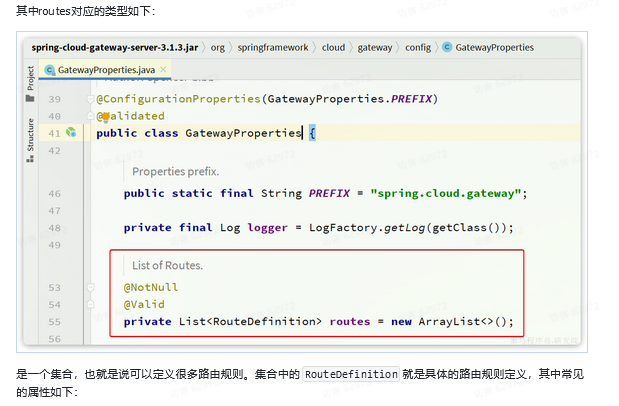
Task: Click the GatewayProperties breadcrumb class entry
Action: pos(494,47)
